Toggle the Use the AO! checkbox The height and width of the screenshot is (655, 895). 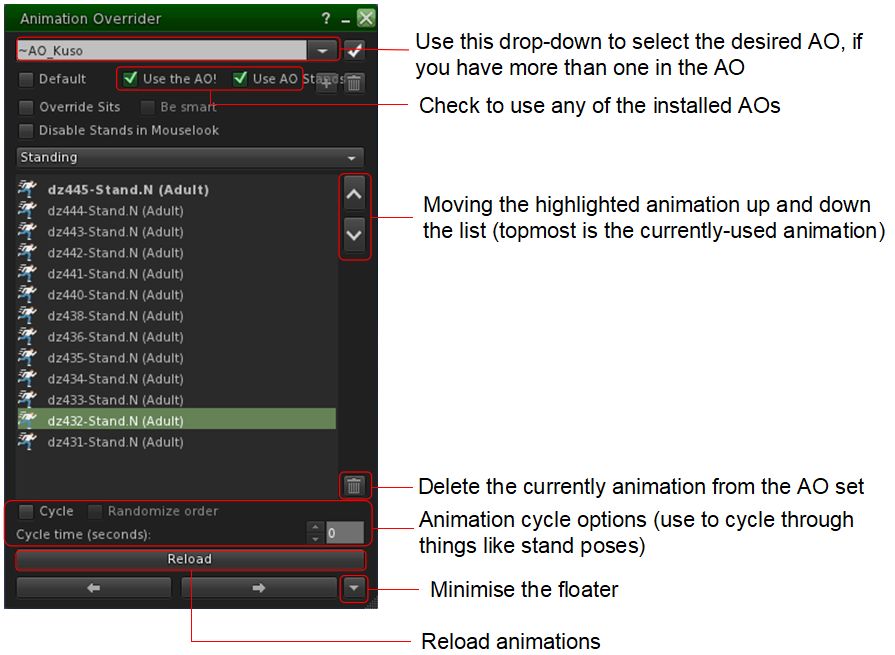click(x=131, y=79)
